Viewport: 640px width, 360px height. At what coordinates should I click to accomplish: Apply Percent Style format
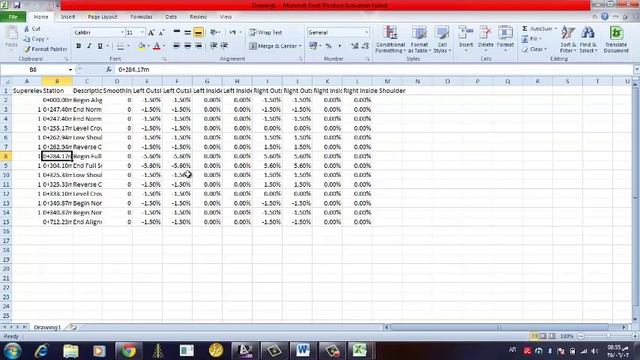(329, 46)
